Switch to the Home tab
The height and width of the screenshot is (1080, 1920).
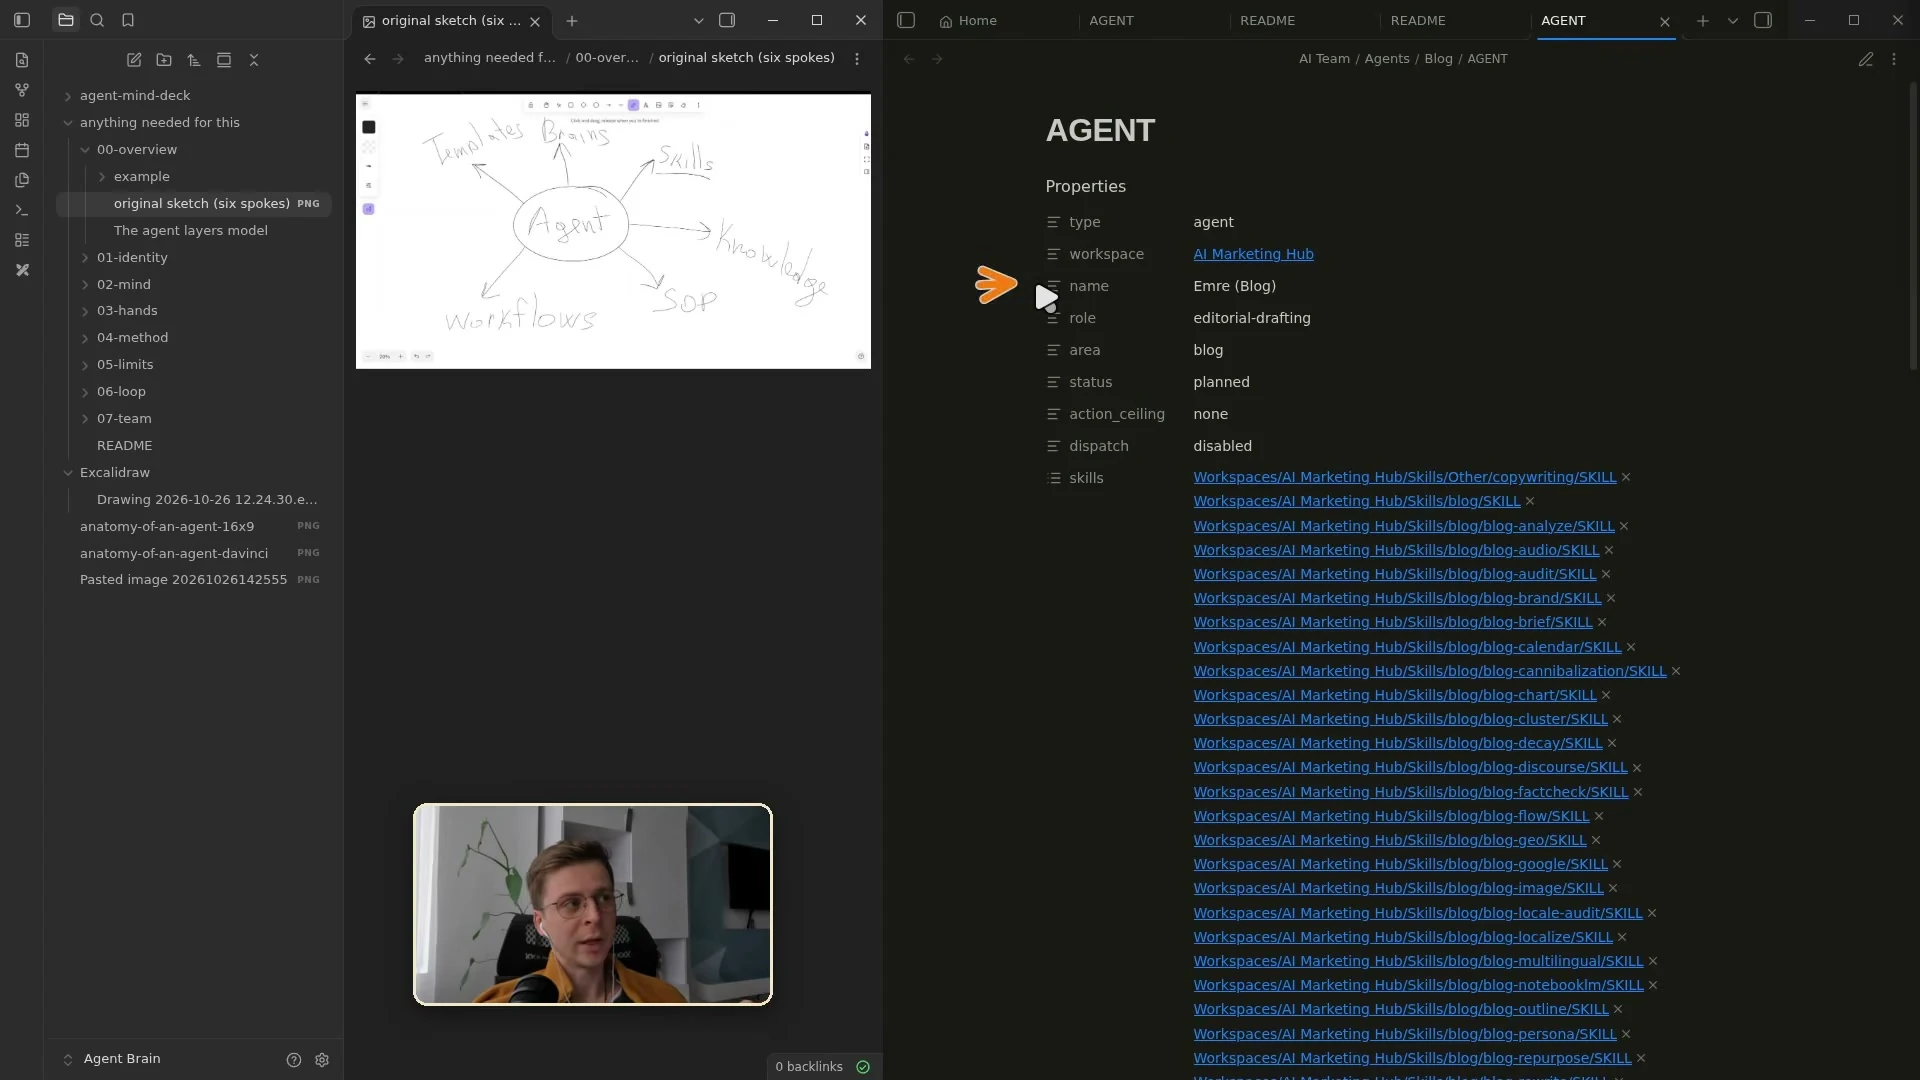tap(968, 20)
